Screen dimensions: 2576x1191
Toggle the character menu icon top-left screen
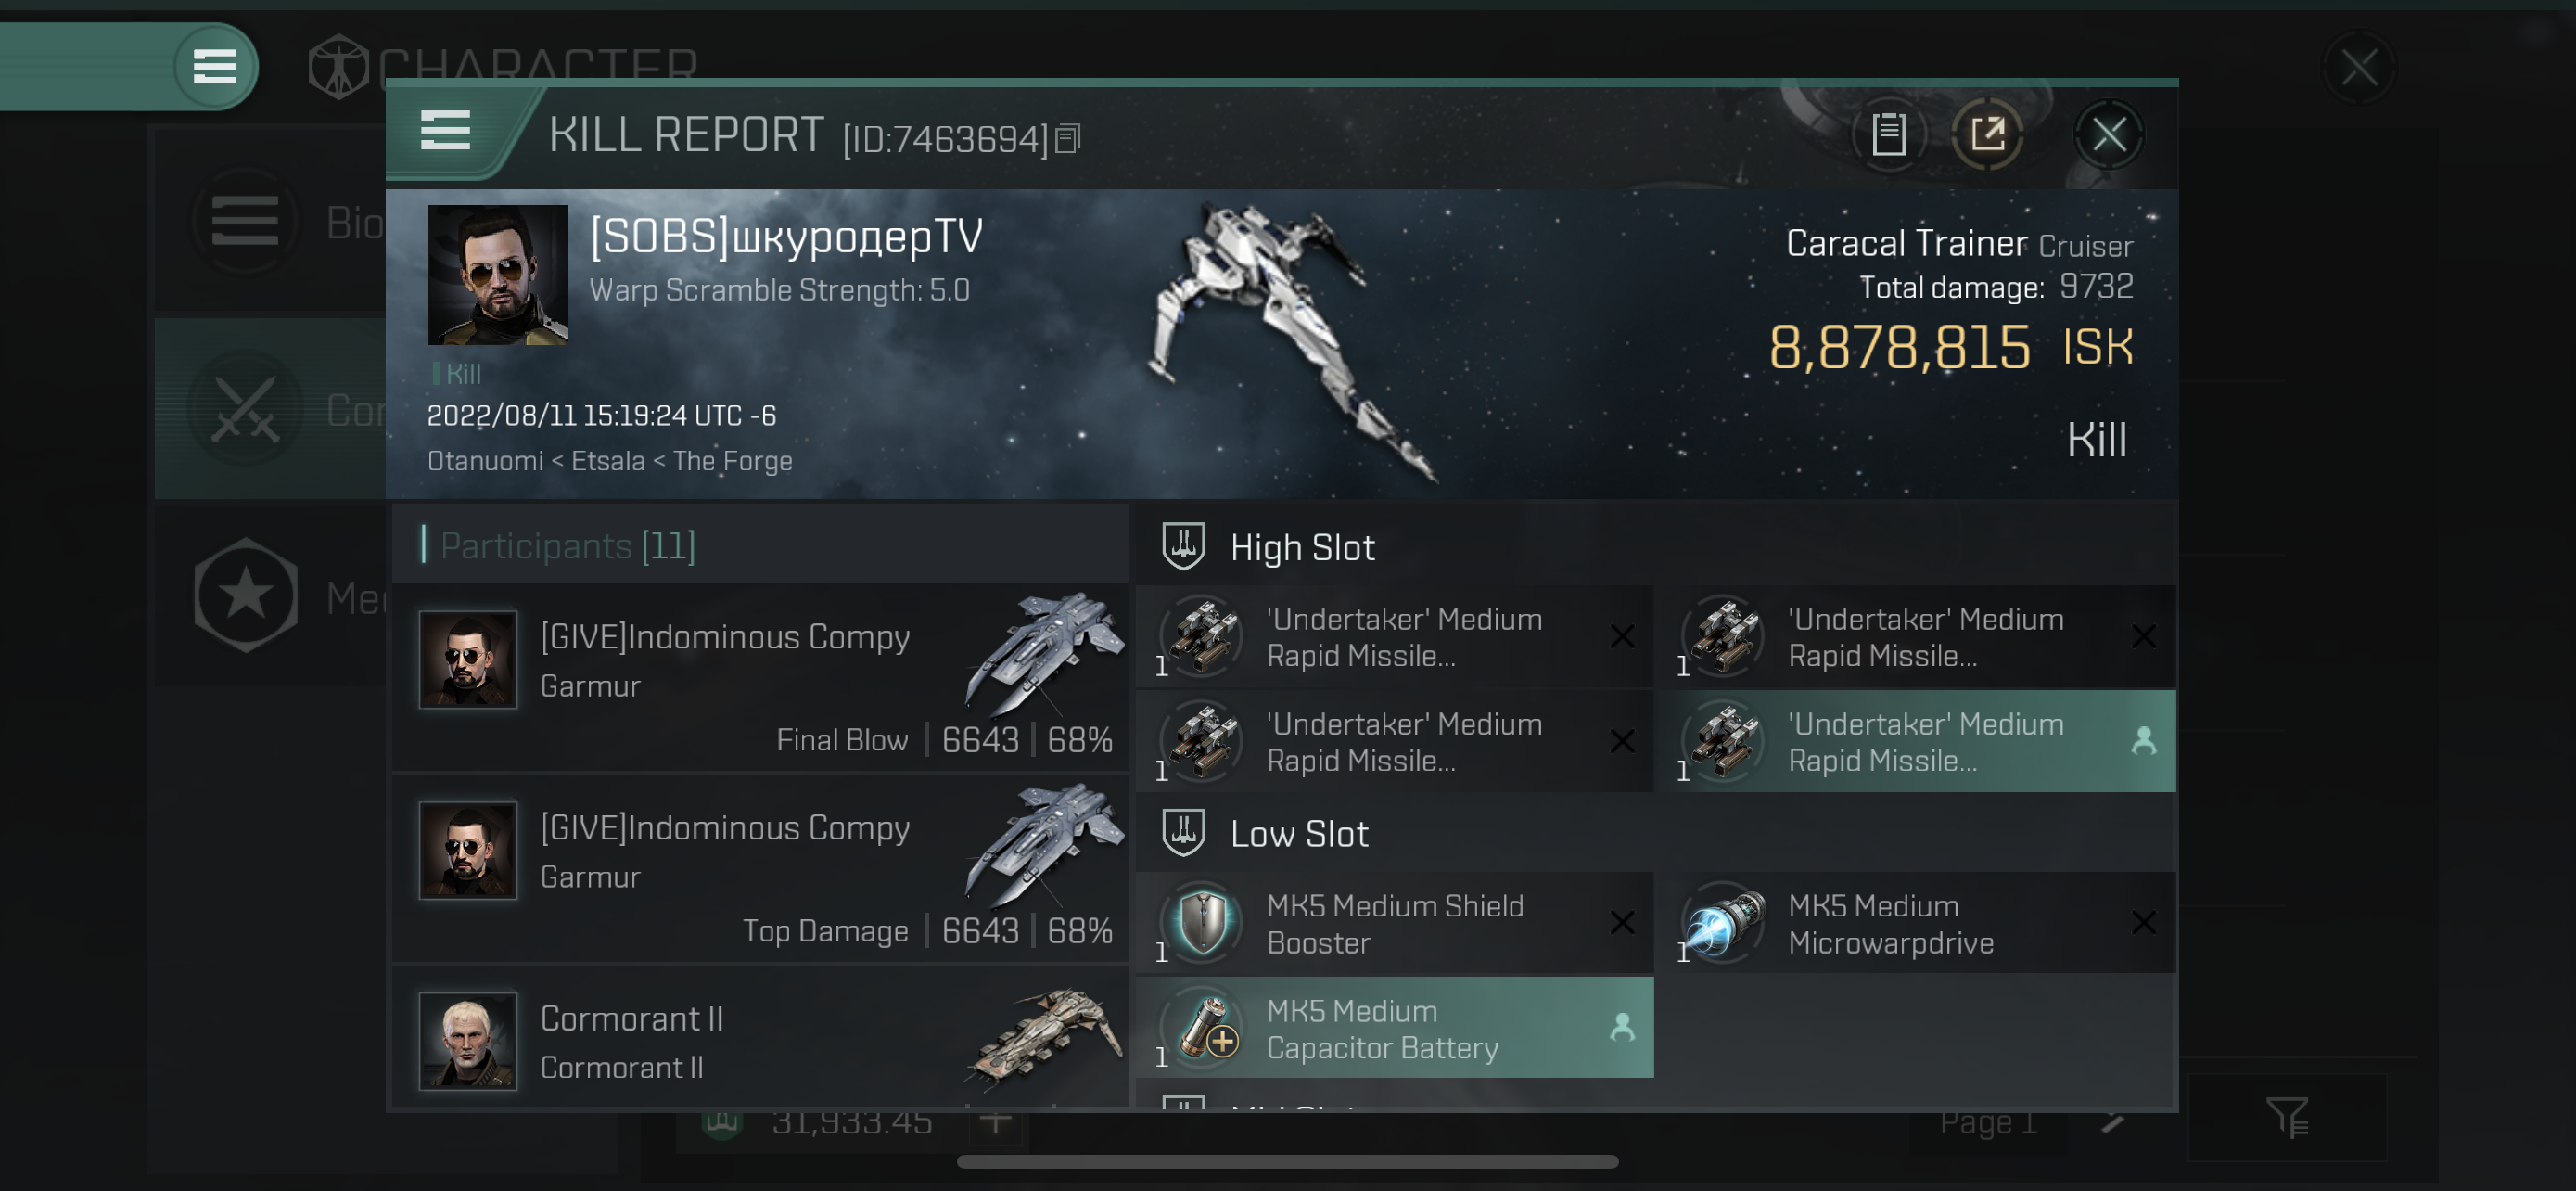point(212,66)
